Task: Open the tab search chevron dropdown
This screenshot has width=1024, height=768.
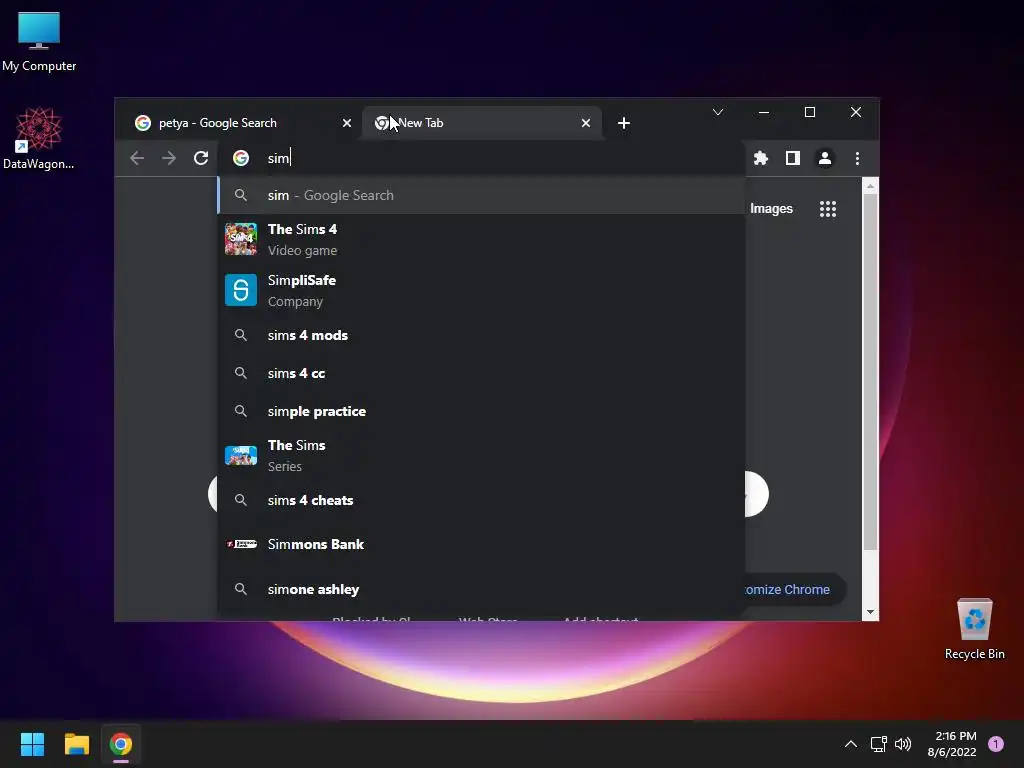Action: [x=718, y=112]
